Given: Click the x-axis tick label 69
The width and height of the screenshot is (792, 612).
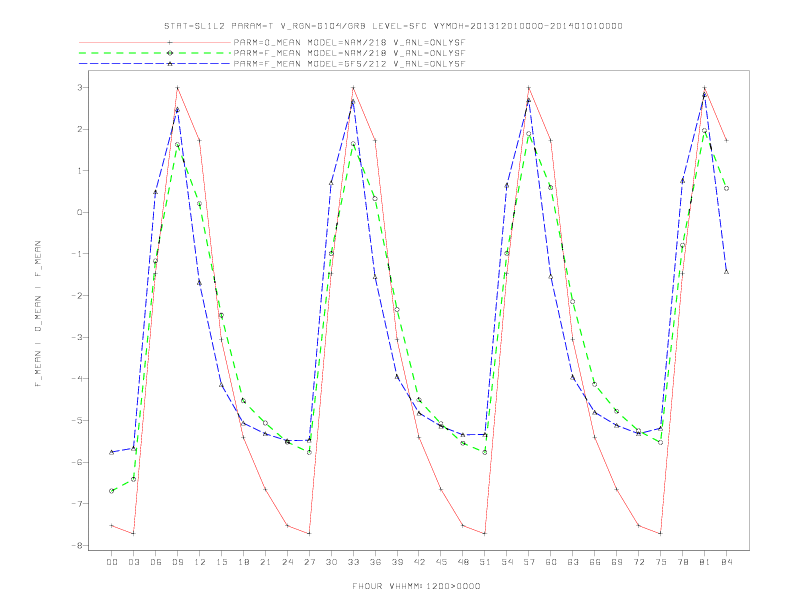Looking at the screenshot, I should (x=617, y=562).
